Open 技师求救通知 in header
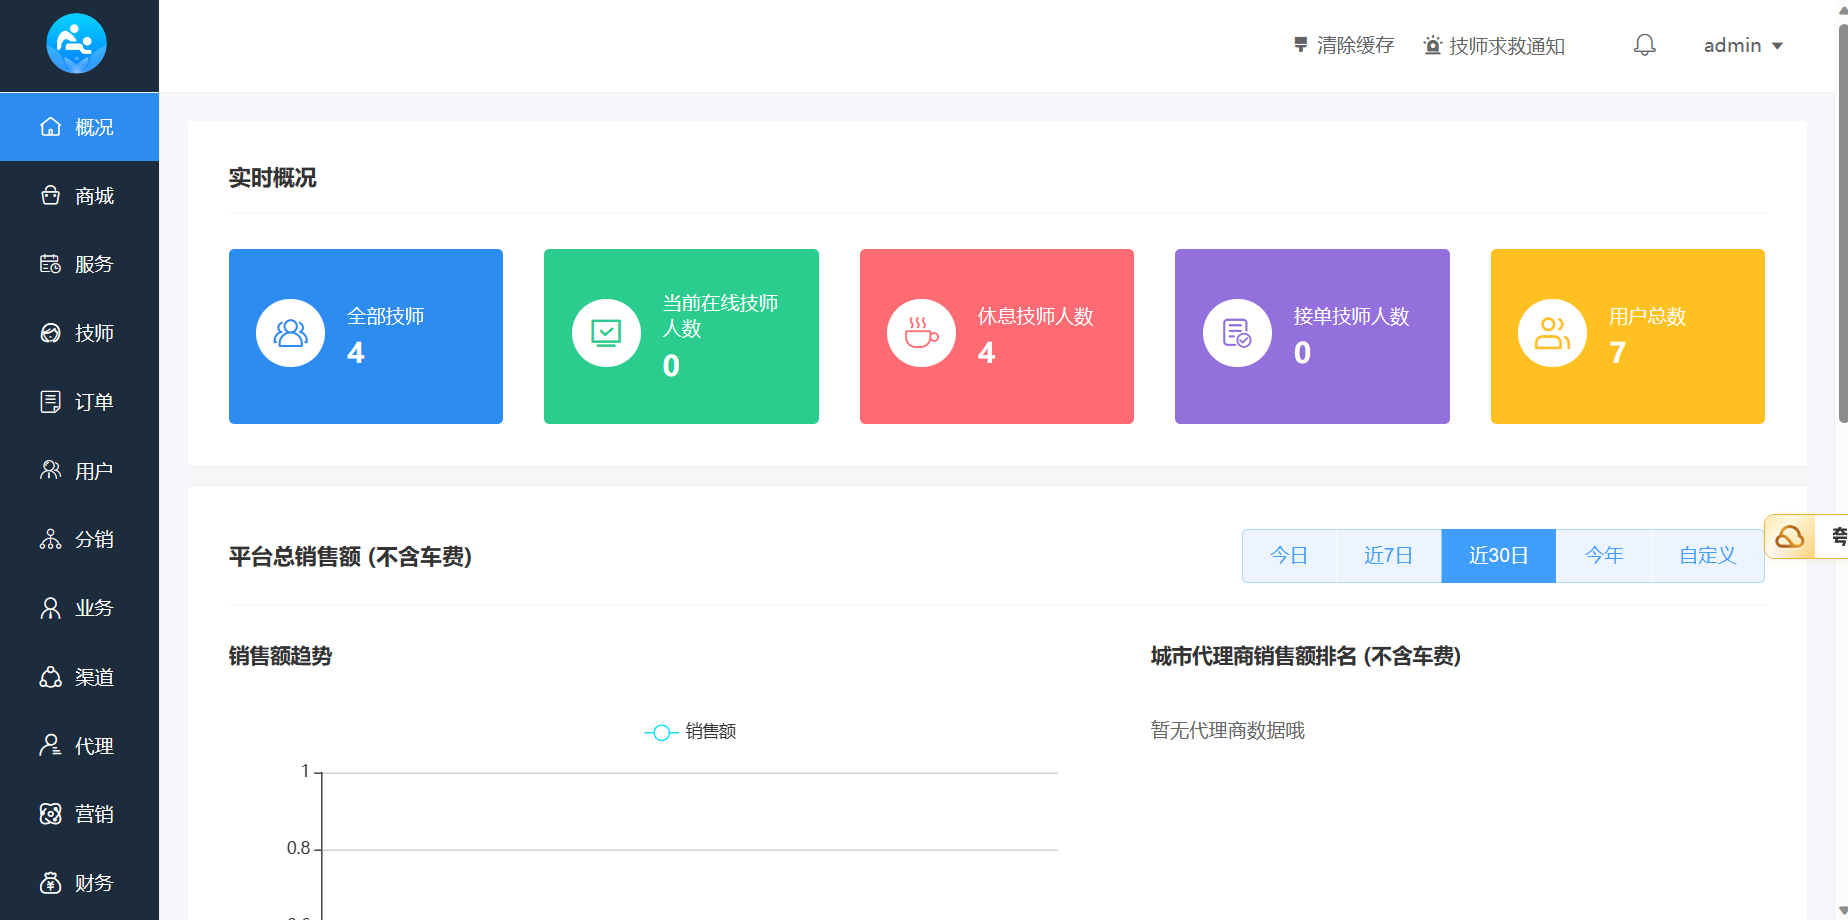Viewport: 1848px width, 920px height. pyautogui.click(x=1494, y=46)
